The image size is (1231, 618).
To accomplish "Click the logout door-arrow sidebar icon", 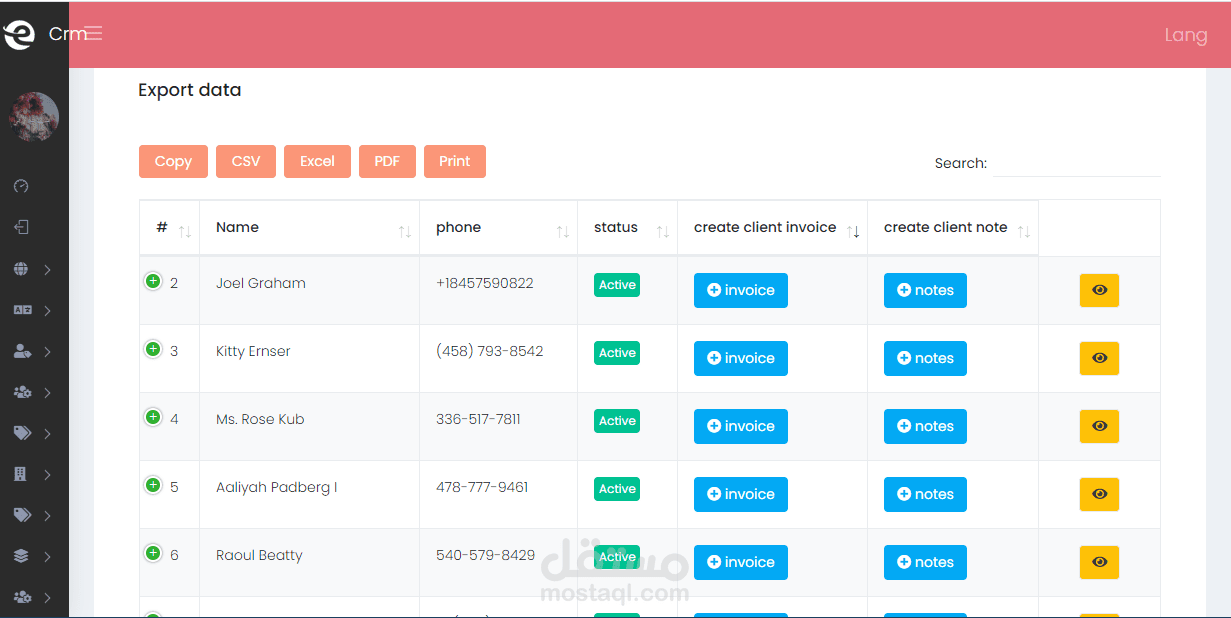I will pyautogui.click(x=21, y=227).
